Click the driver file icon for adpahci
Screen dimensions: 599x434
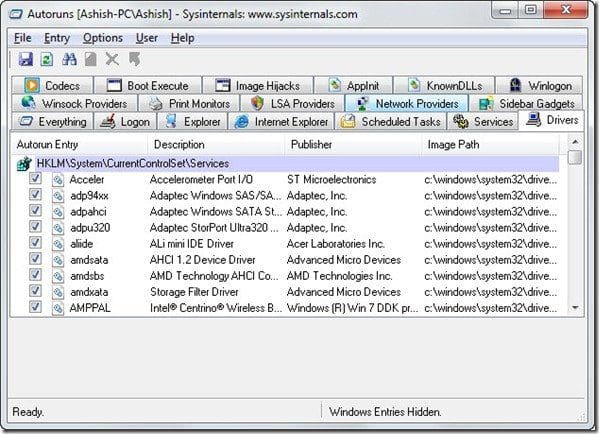58,212
